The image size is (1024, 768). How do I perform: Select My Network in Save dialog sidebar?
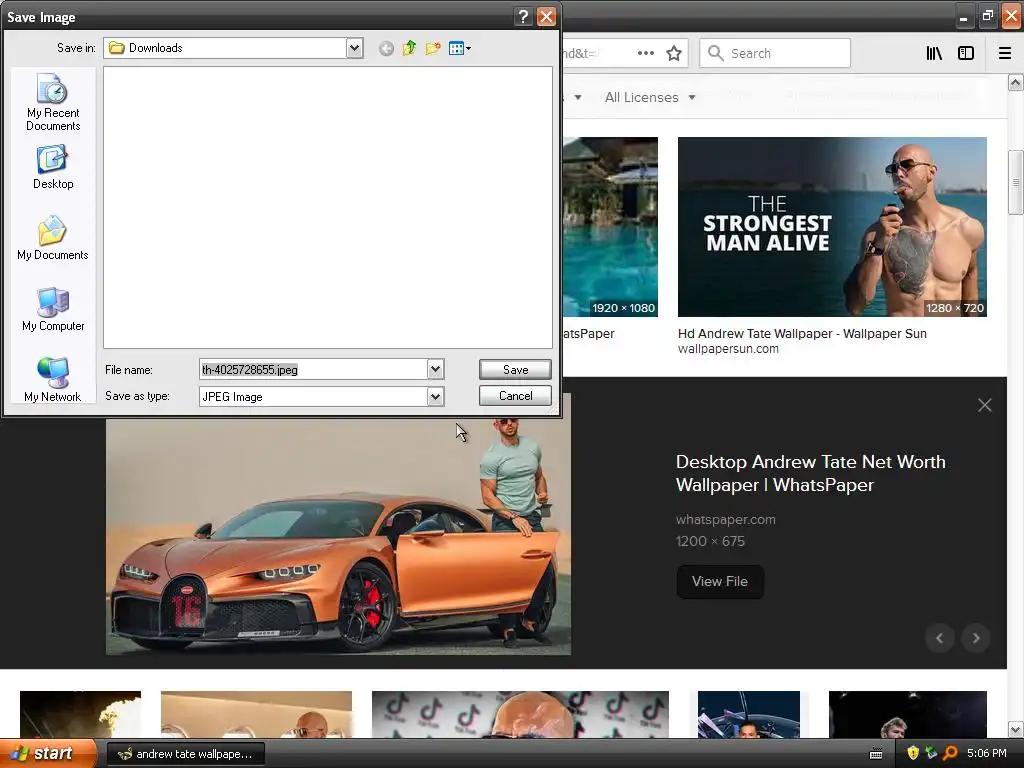pyautogui.click(x=53, y=379)
